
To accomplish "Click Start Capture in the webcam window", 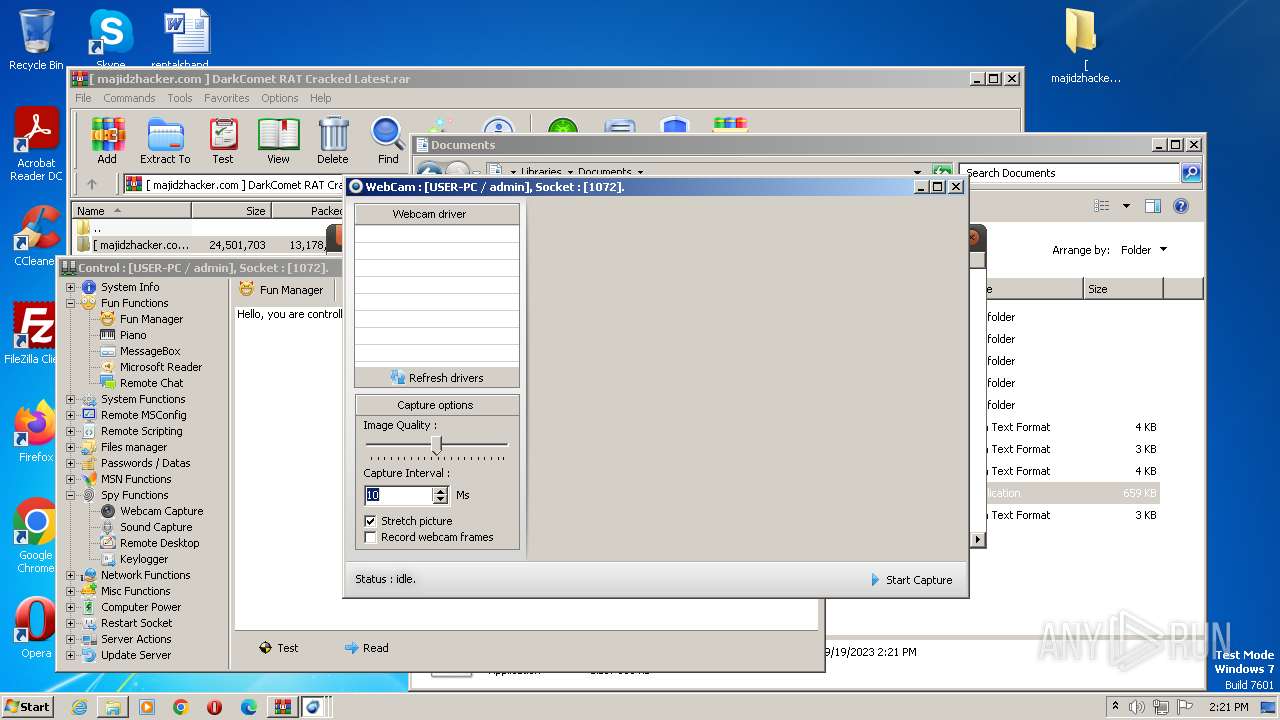I will click(x=911, y=580).
